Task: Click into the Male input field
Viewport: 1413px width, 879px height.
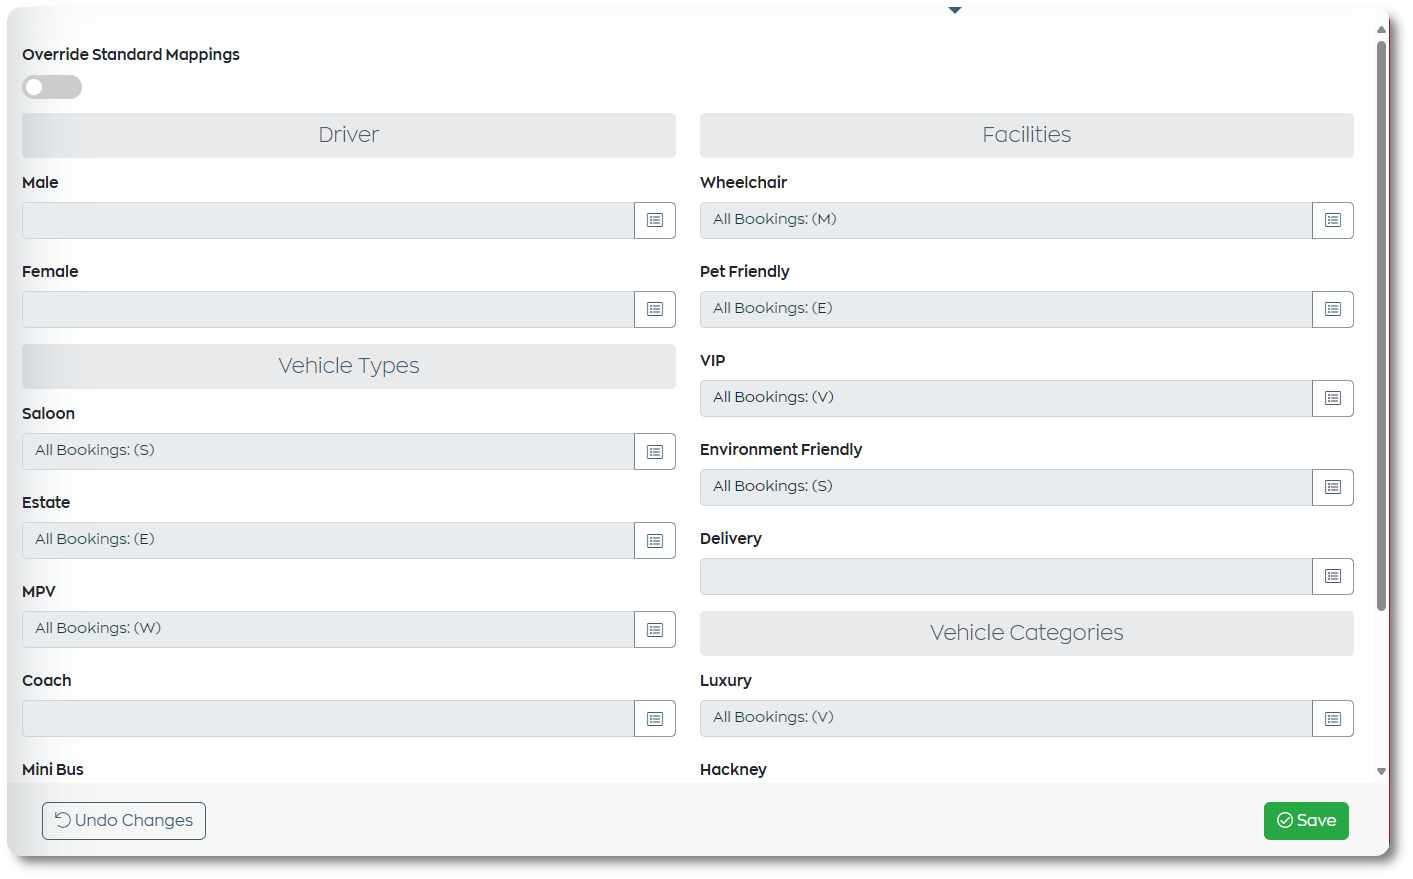Action: click(328, 220)
